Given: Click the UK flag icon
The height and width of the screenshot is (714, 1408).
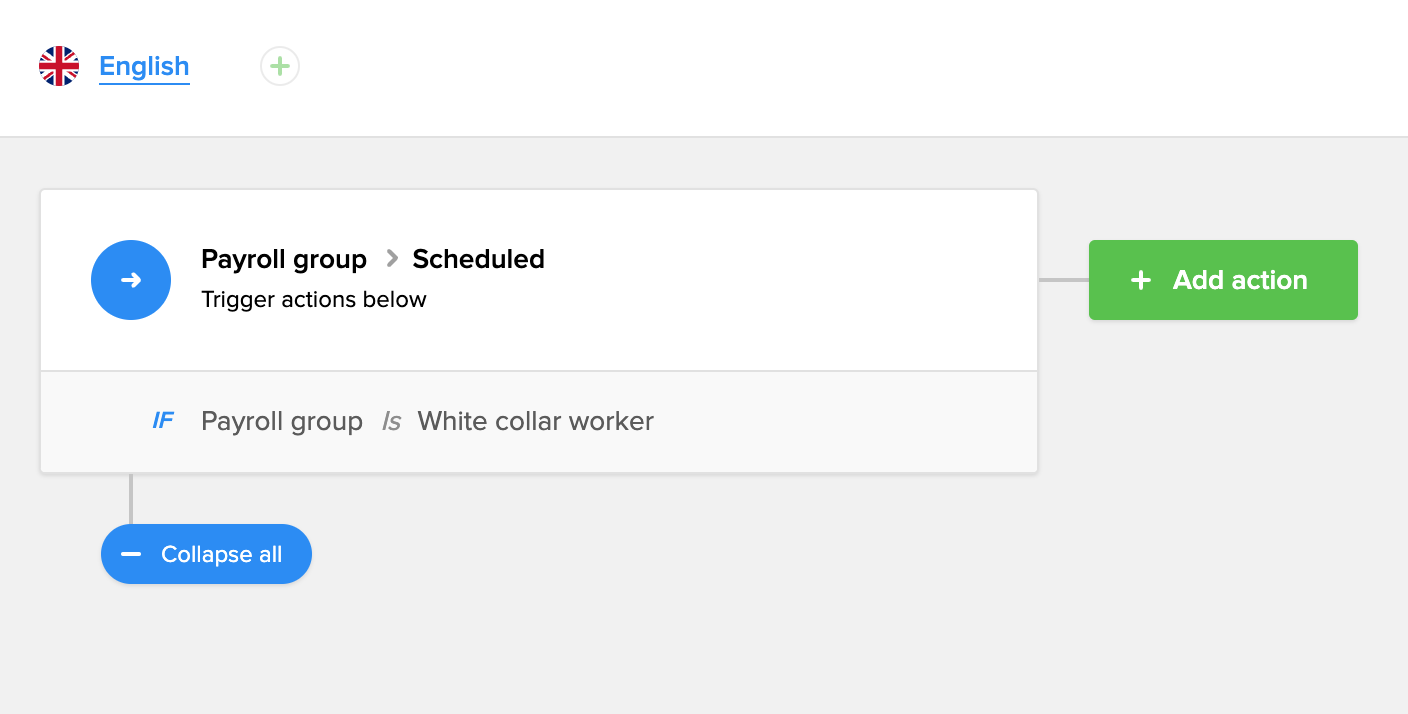Looking at the screenshot, I should pyautogui.click(x=59, y=66).
